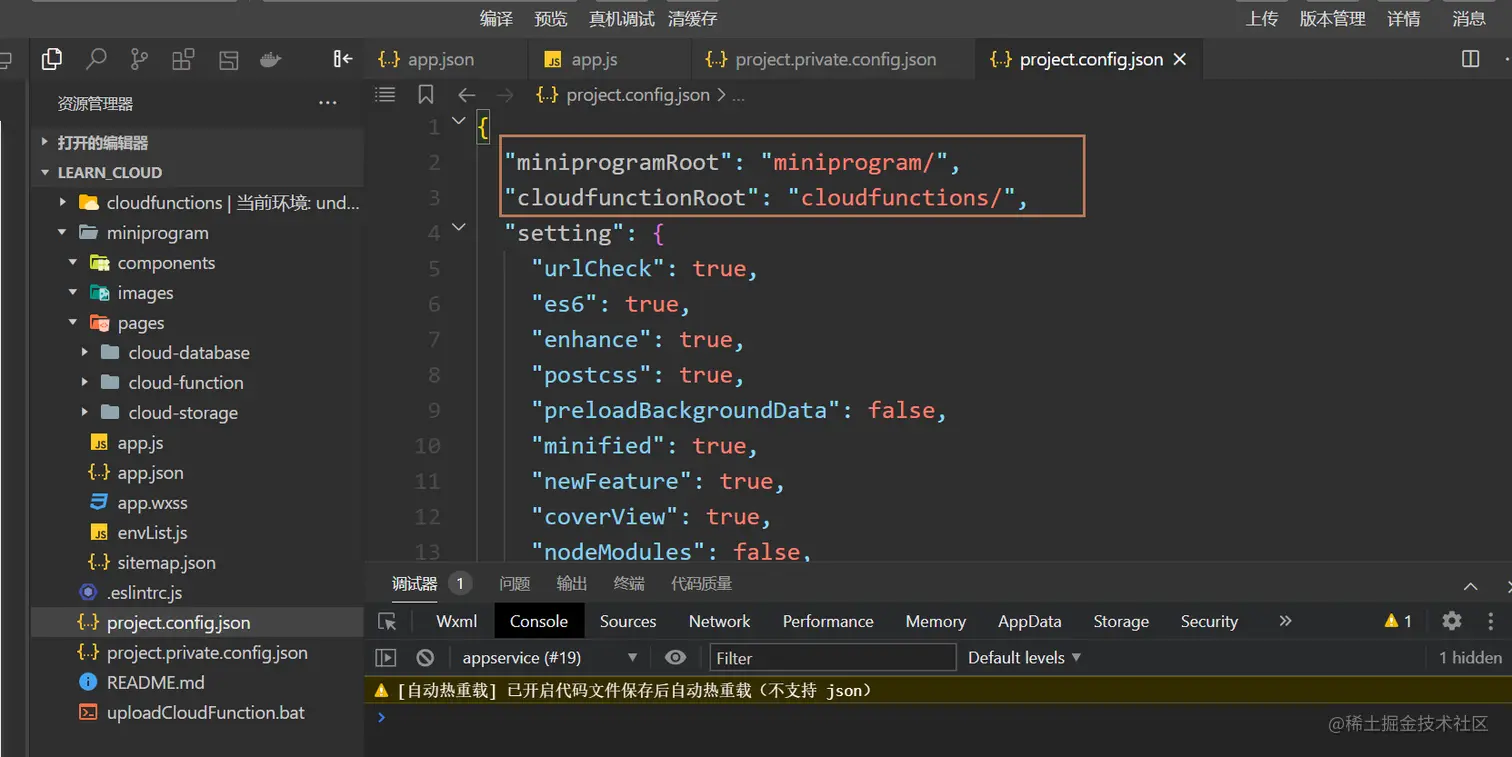Switch to the app.js editor tab
Viewport: 1512px width, 757px height.
[609, 59]
